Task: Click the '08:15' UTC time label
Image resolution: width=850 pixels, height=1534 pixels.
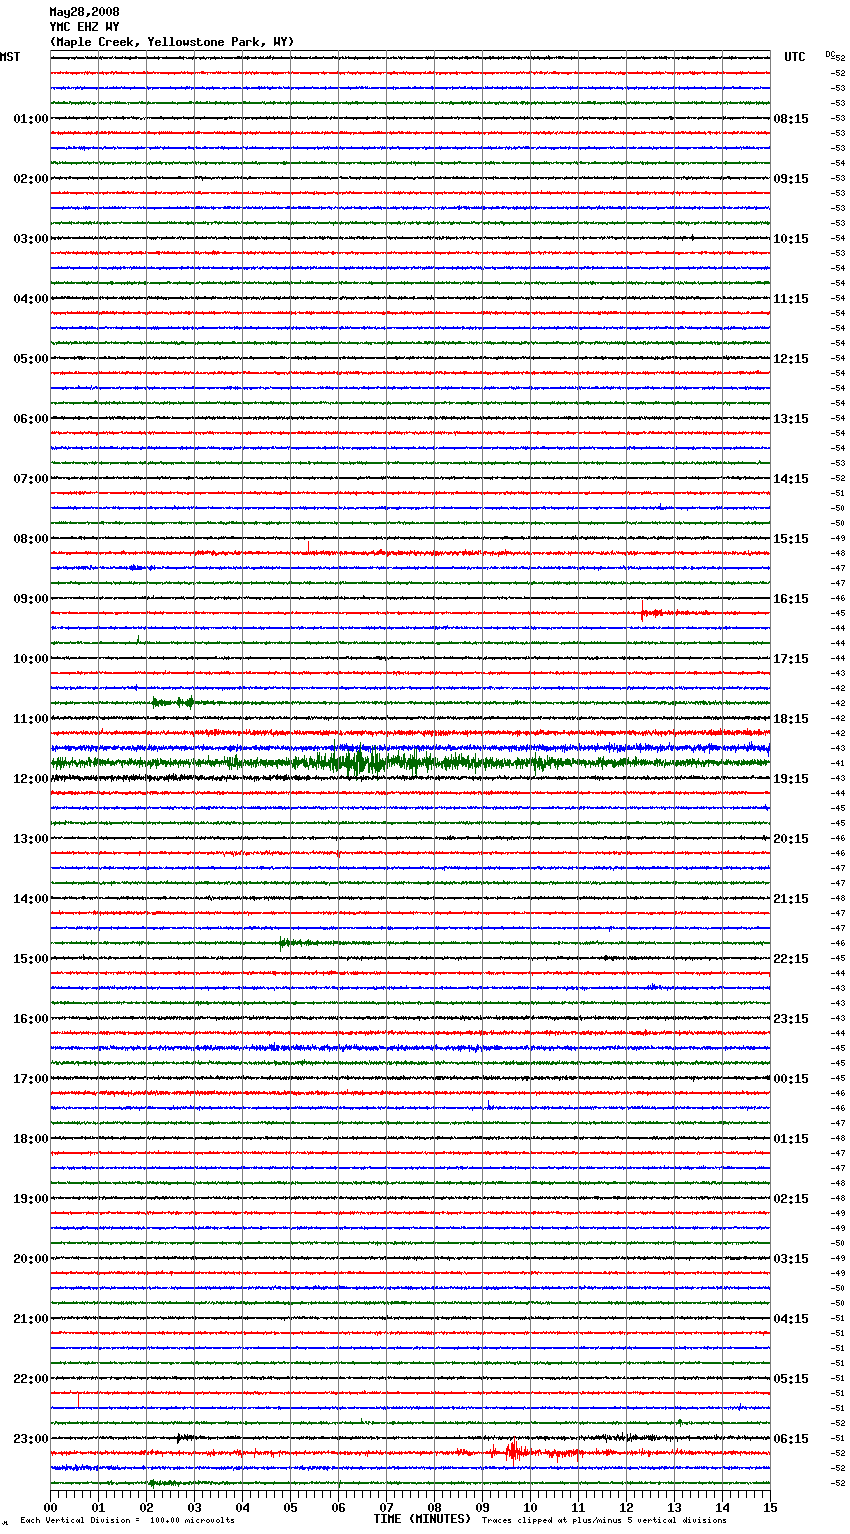Action: pyautogui.click(x=791, y=119)
